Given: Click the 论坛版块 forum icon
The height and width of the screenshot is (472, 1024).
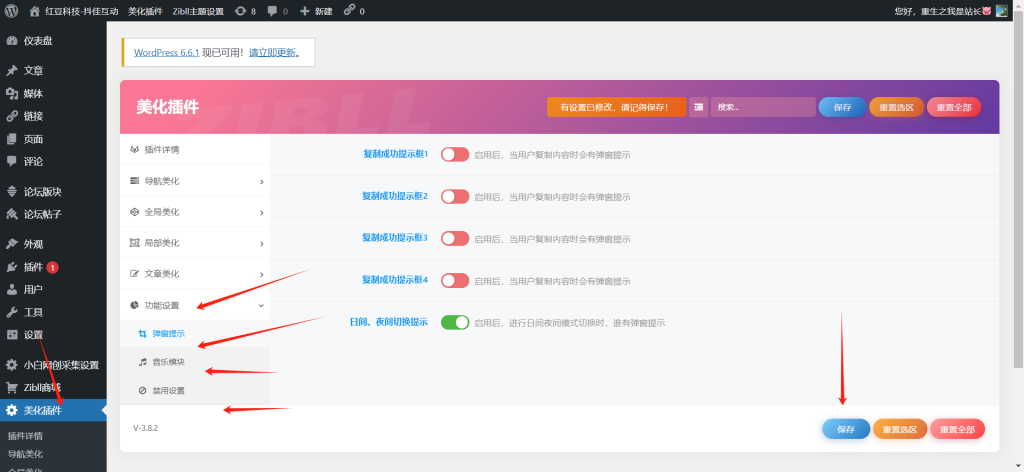Looking at the screenshot, I should pos(12,191).
